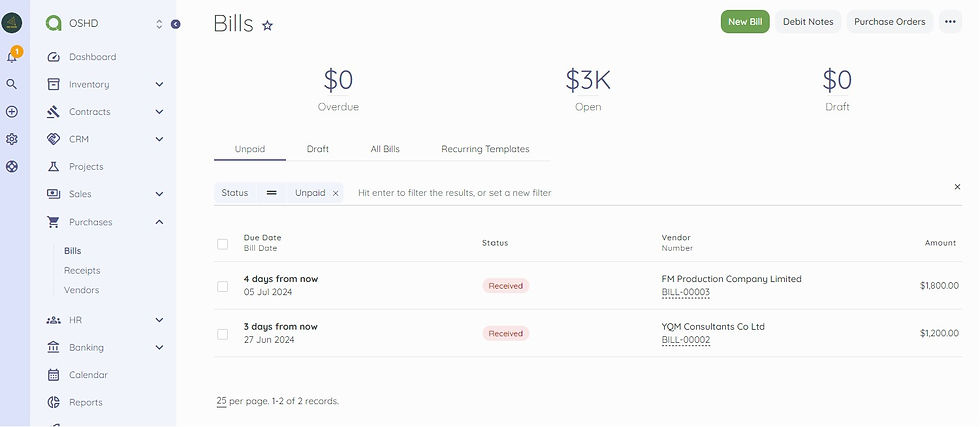Select the BILL-00002 row checkbox

point(222,334)
